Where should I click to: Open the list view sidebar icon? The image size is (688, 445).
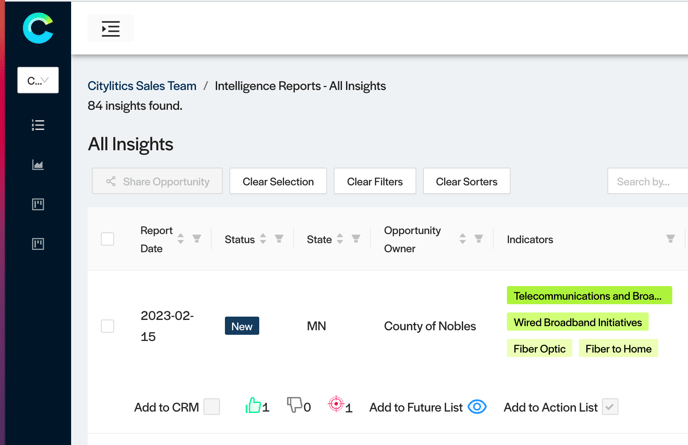coord(38,125)
